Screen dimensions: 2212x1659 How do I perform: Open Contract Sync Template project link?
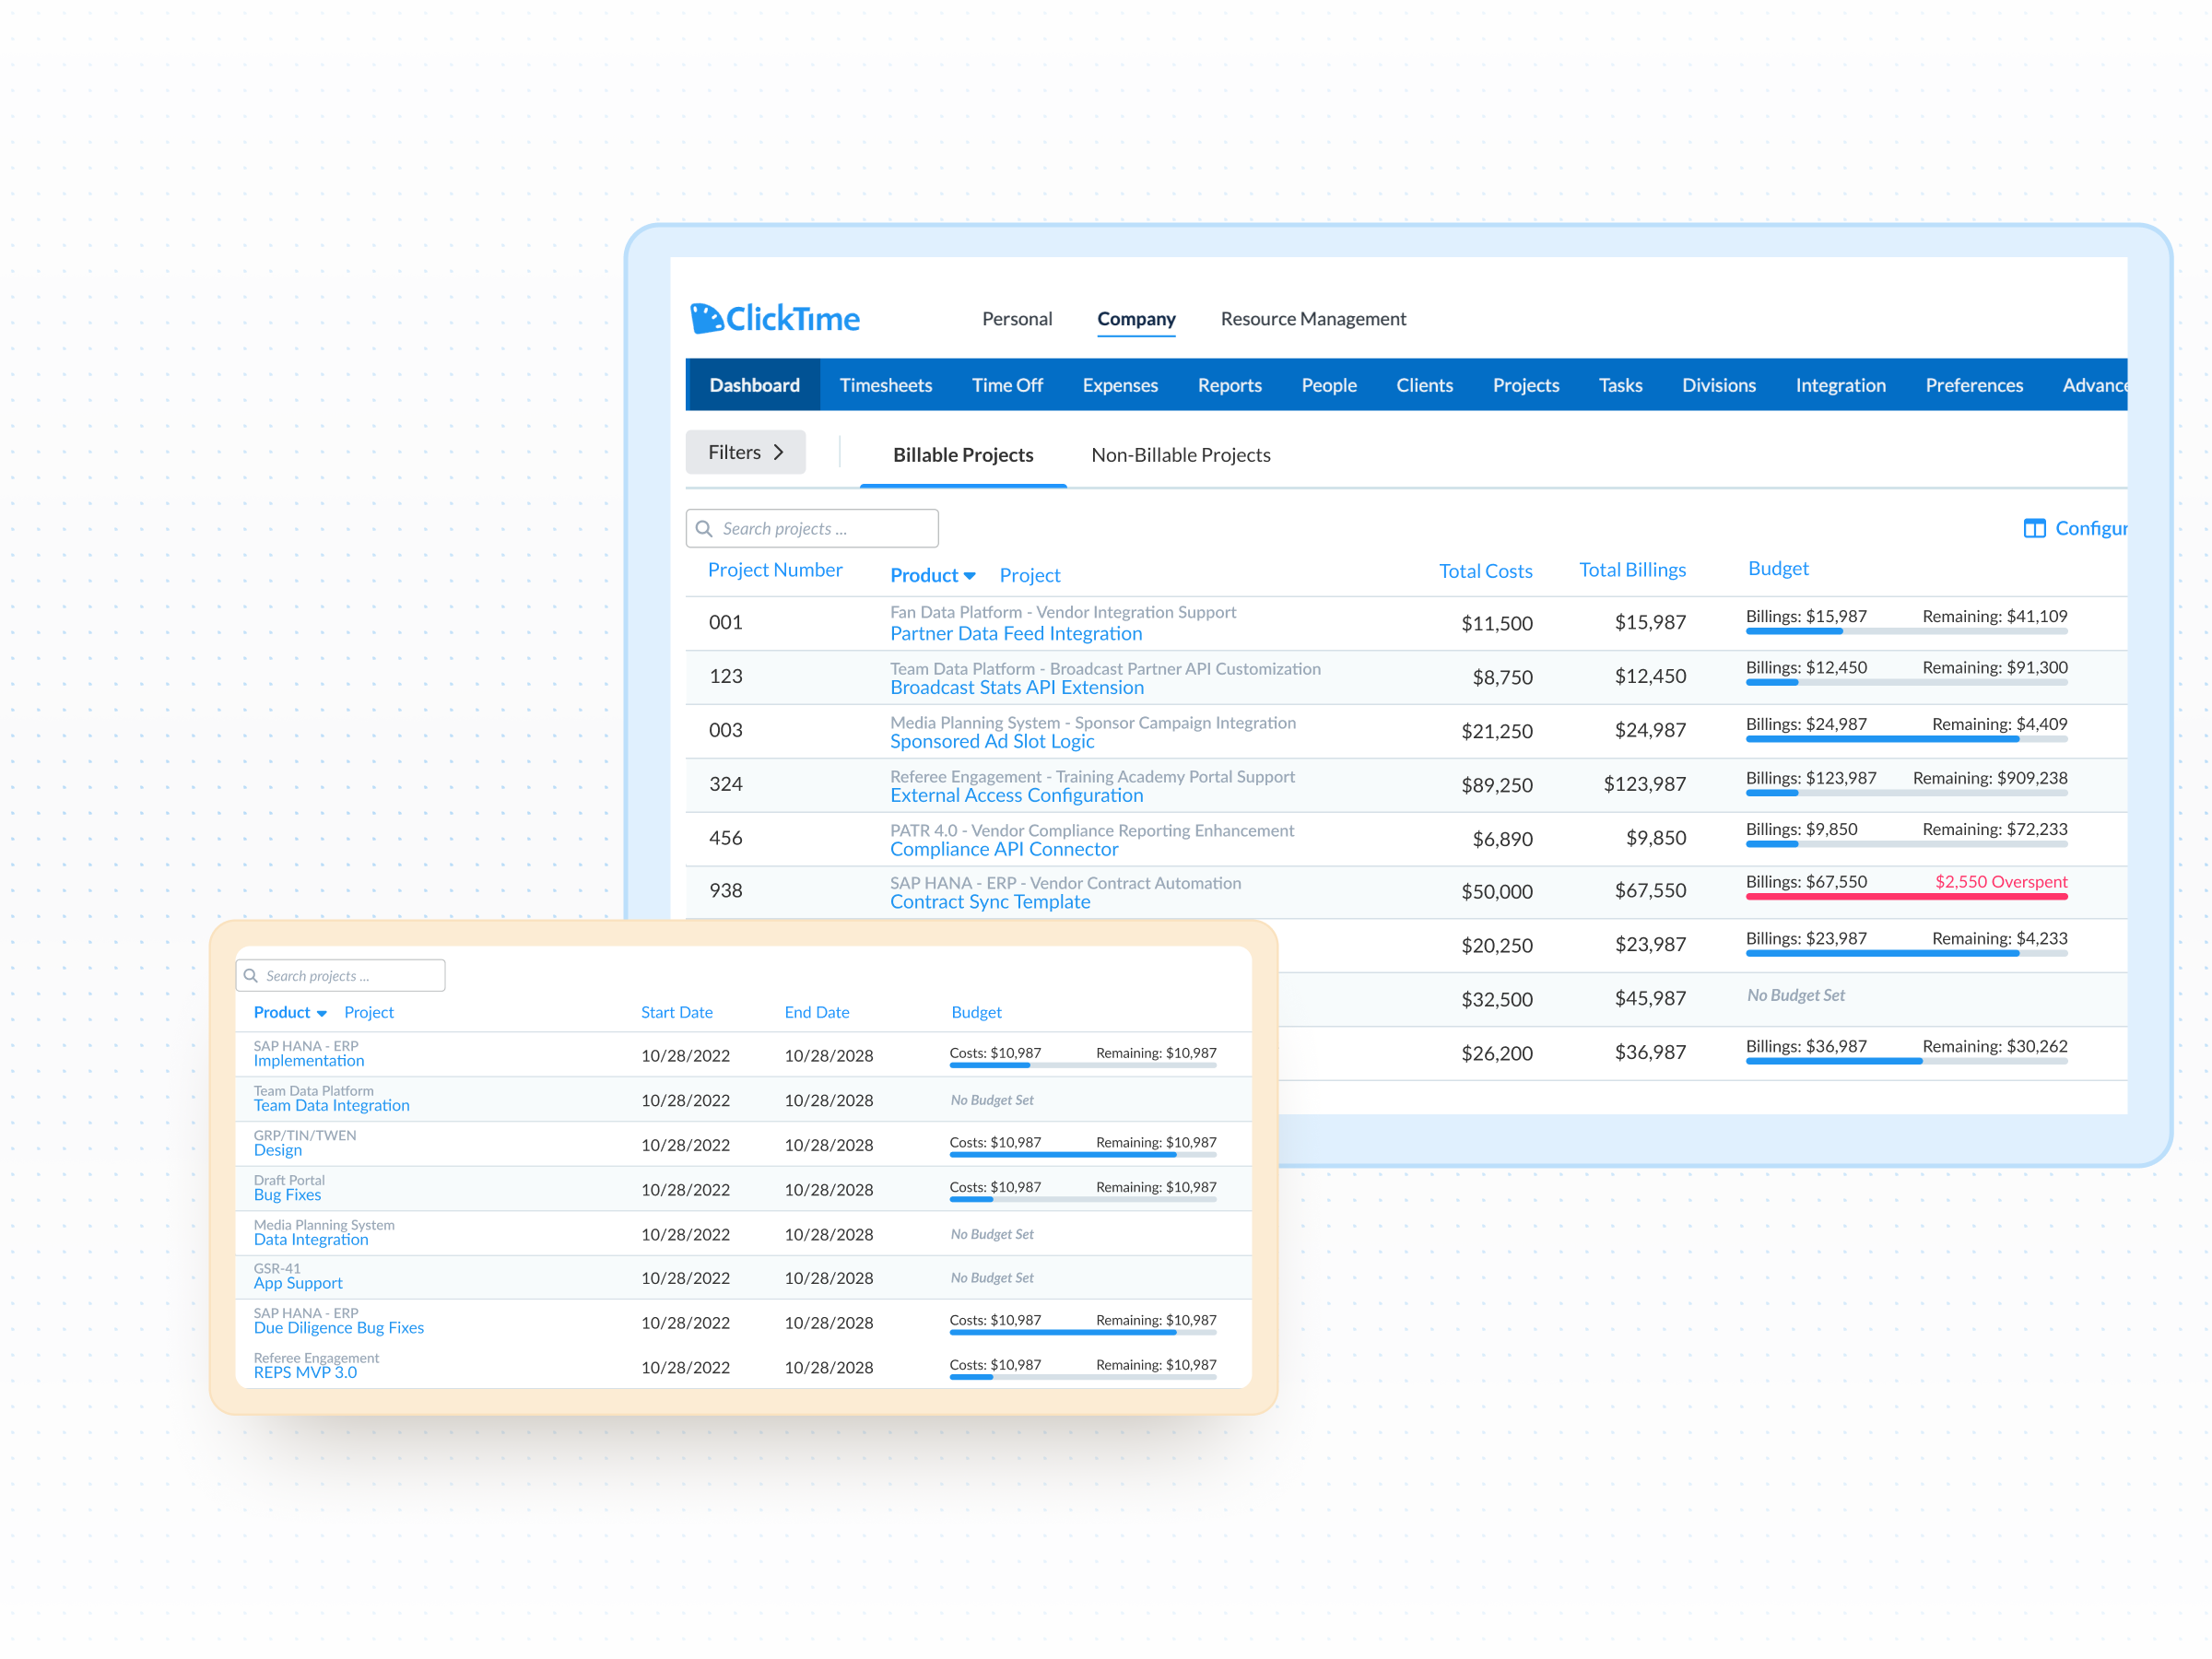pos(989,901)
